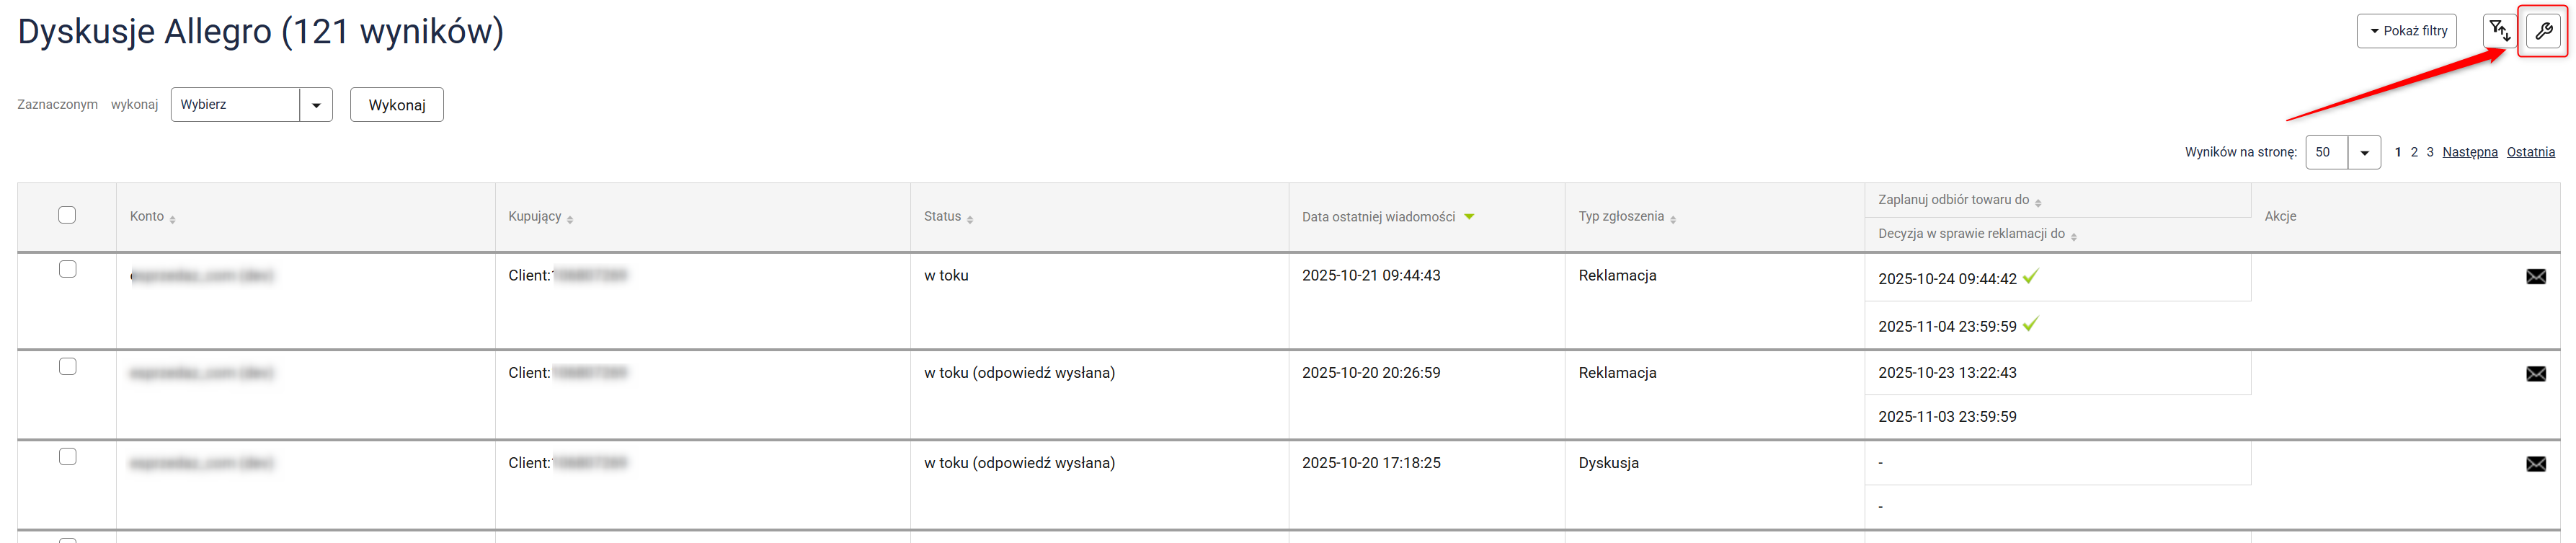This screenshot has height=543, width=2576.
Task: Sort the Status column
Action: (x=969, y=219)
